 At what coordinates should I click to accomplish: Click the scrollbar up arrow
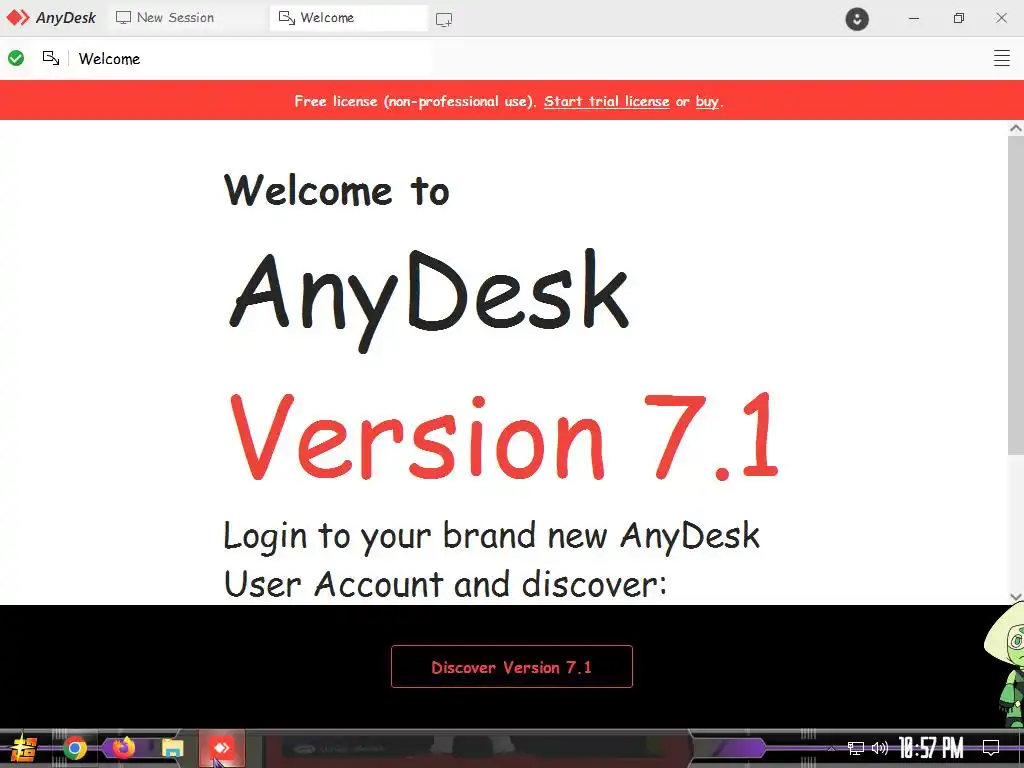click(1016, 128)
